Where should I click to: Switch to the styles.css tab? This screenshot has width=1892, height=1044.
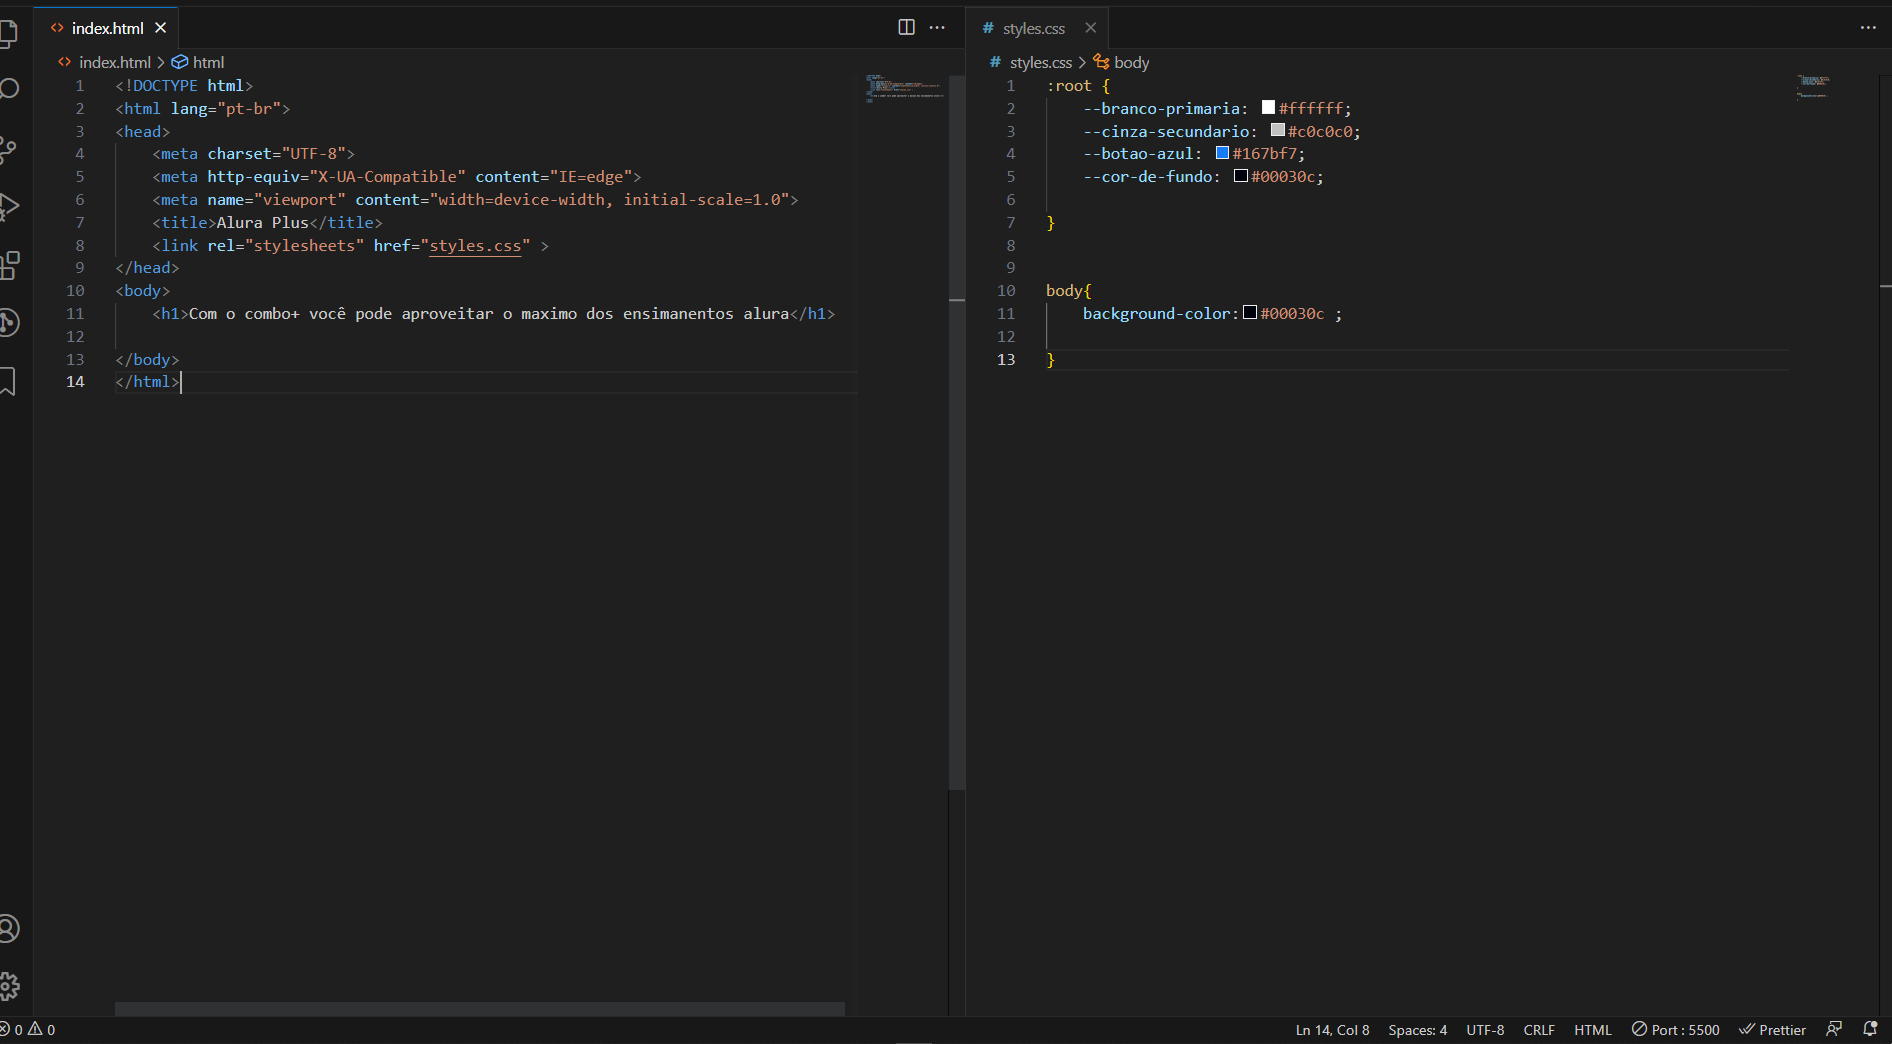point(1034,28)
